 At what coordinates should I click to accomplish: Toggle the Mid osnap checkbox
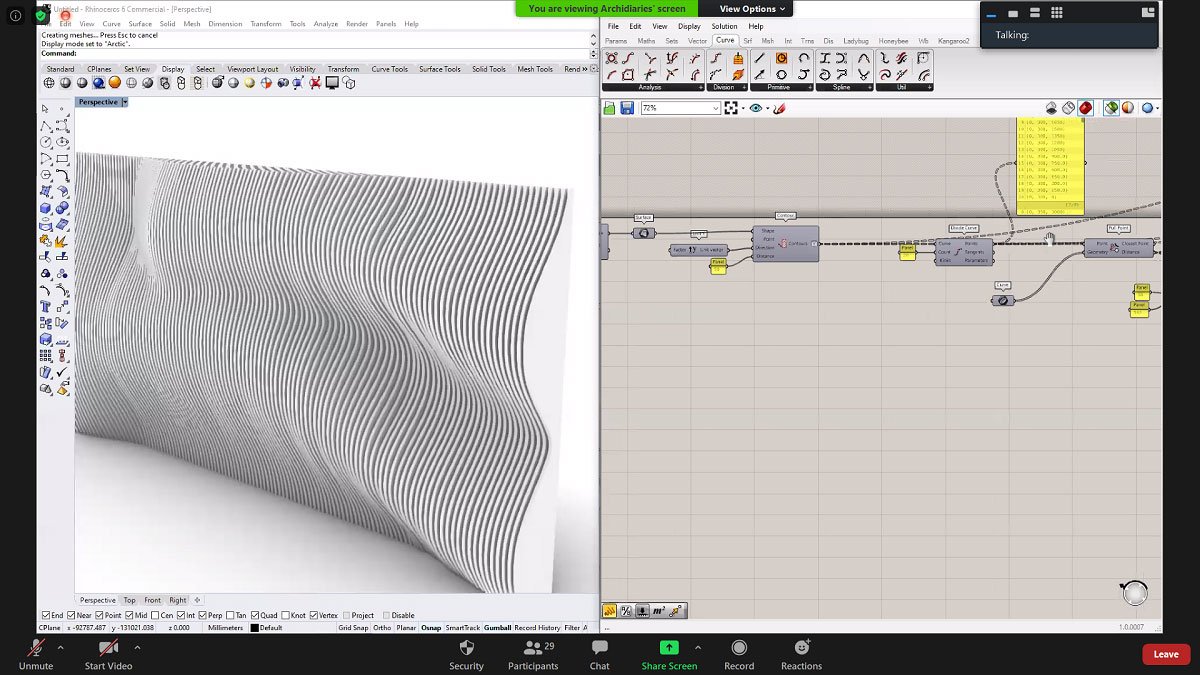[131, 616]
